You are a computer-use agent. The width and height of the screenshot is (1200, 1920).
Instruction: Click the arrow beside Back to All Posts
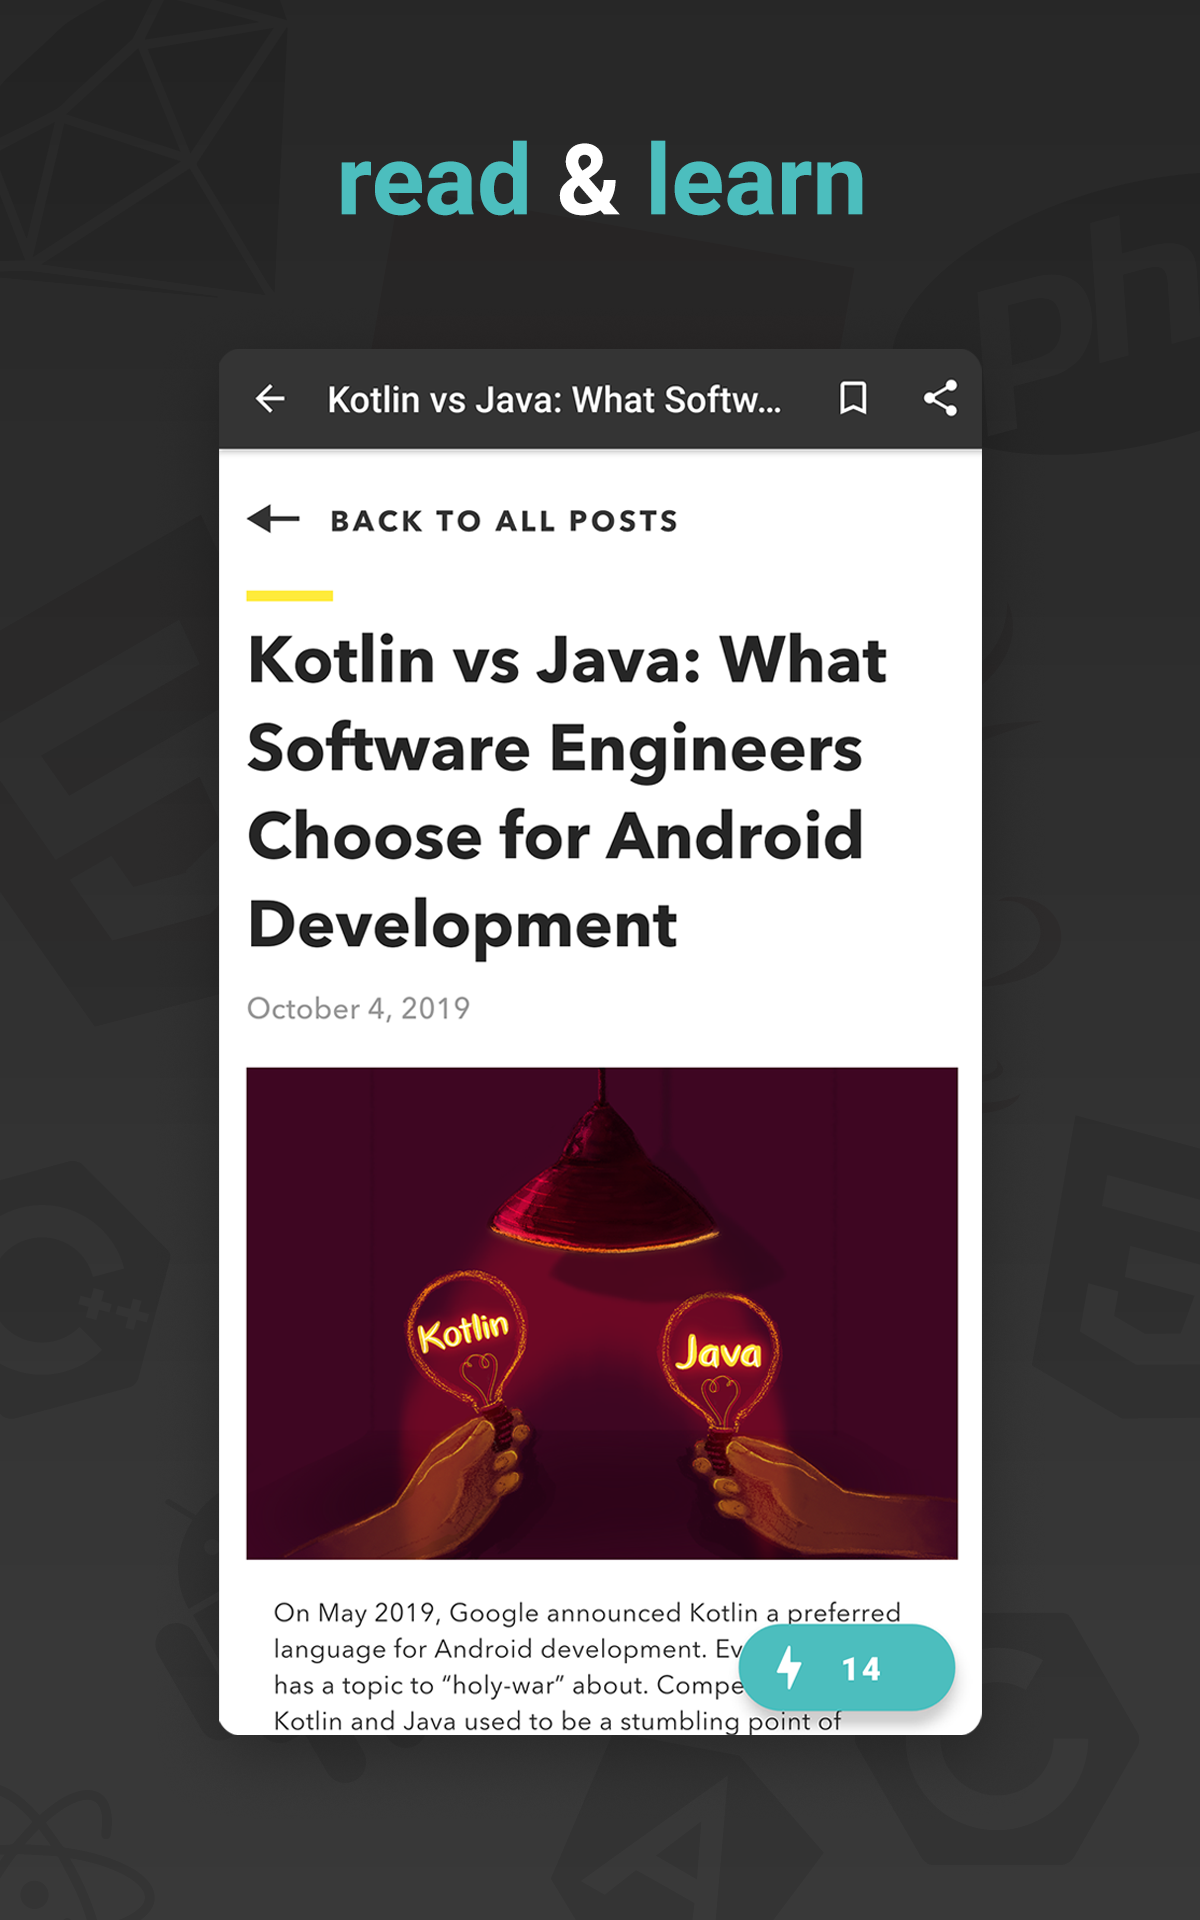tap(273, 519)
